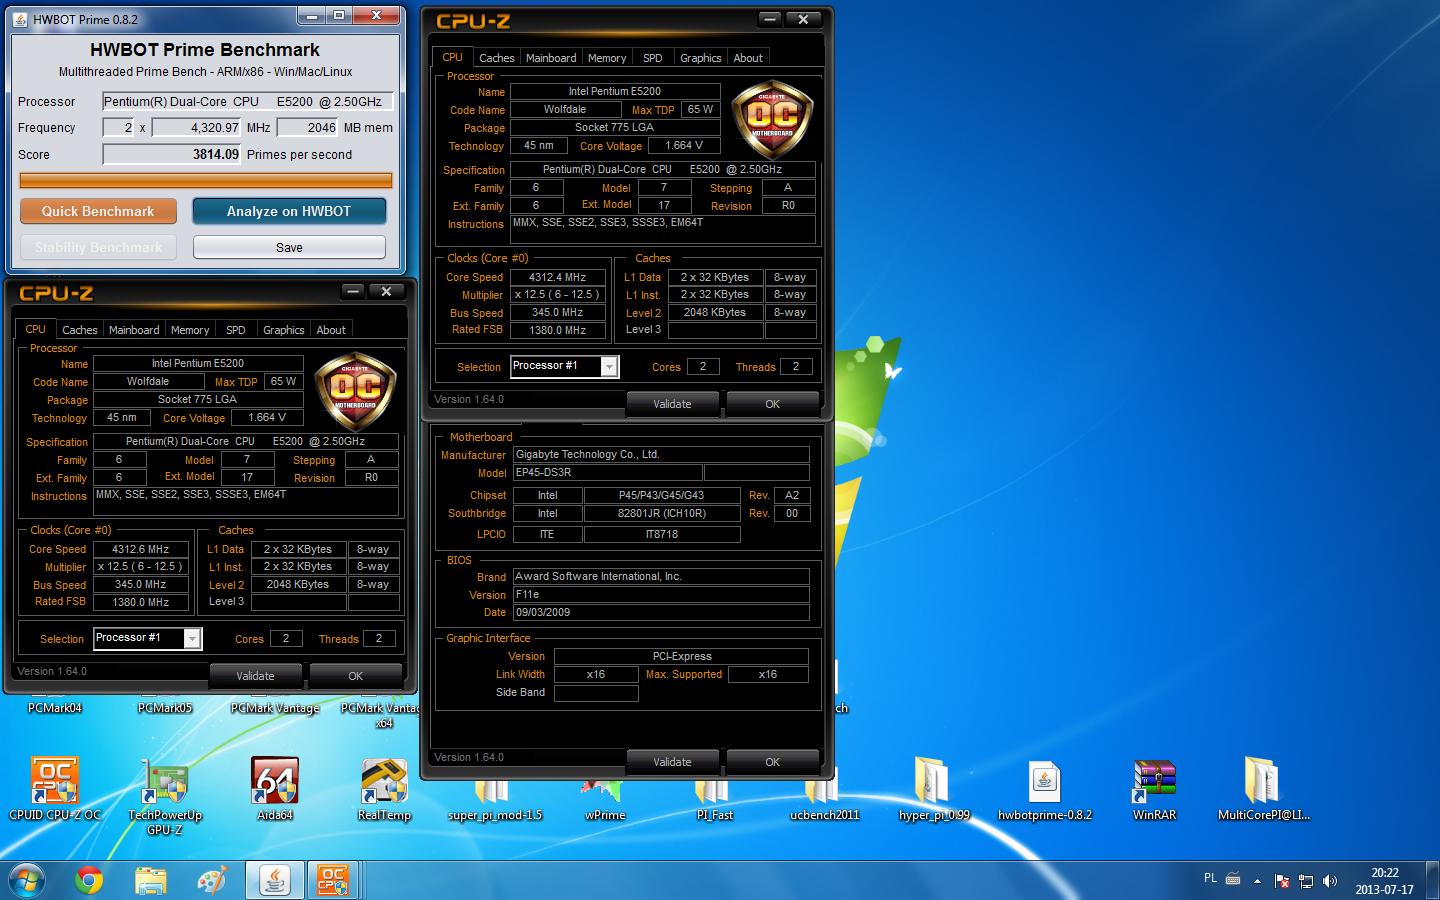Open the taskbar clock showing 20:22
The image size is (1440, 900).
[x=1385, y=881]
